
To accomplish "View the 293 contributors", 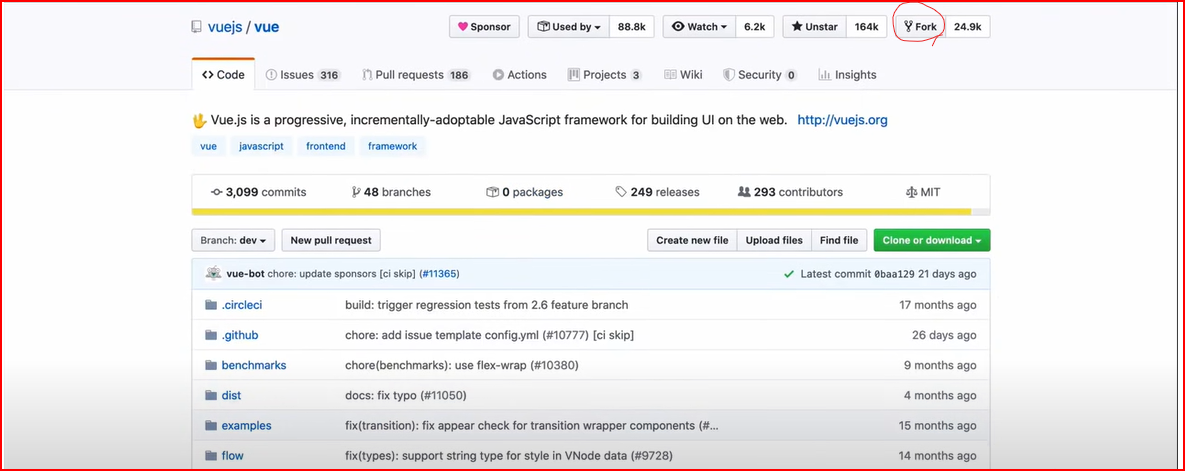I will coord(791,192).
